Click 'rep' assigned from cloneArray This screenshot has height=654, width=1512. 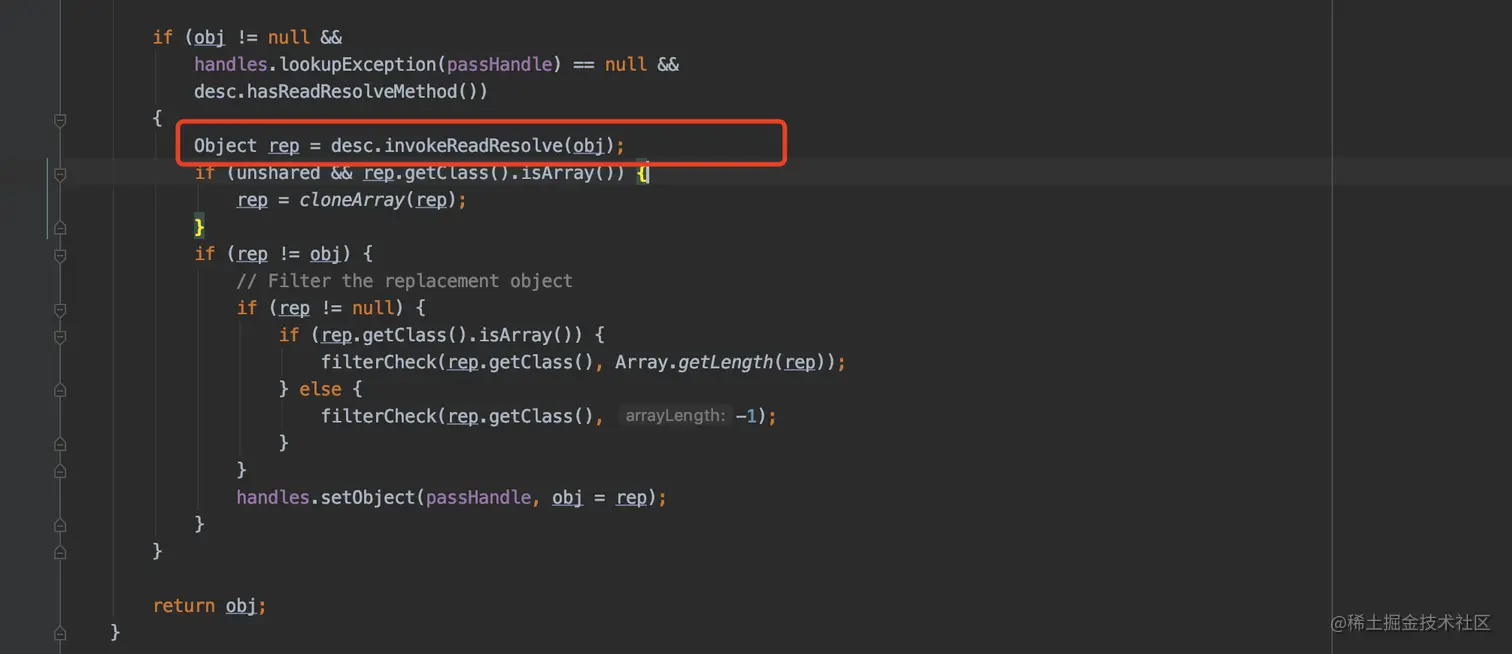(252, 200)
